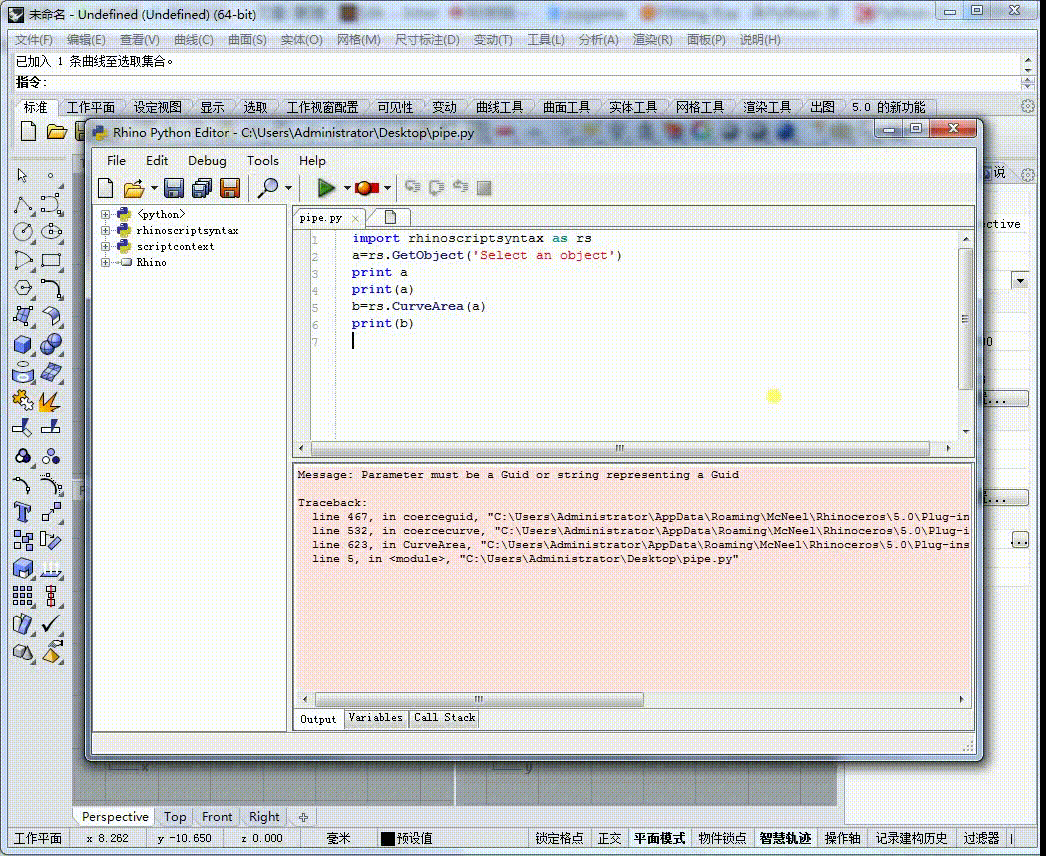Click the Explode tool icon

coord(51,400)
